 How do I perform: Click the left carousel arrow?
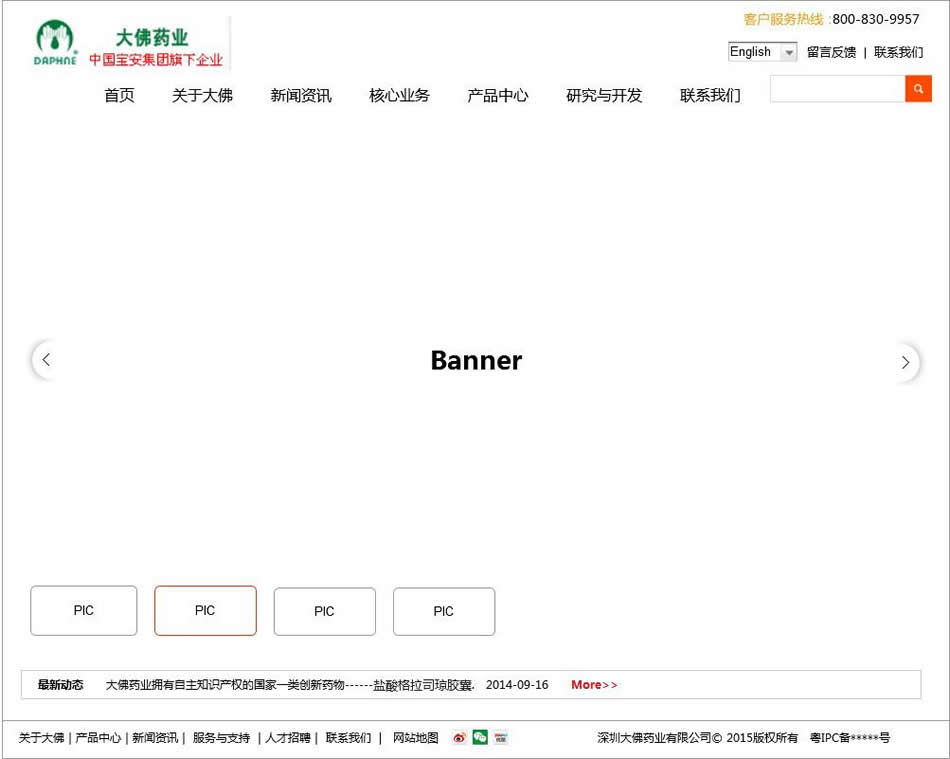(46, 360)
